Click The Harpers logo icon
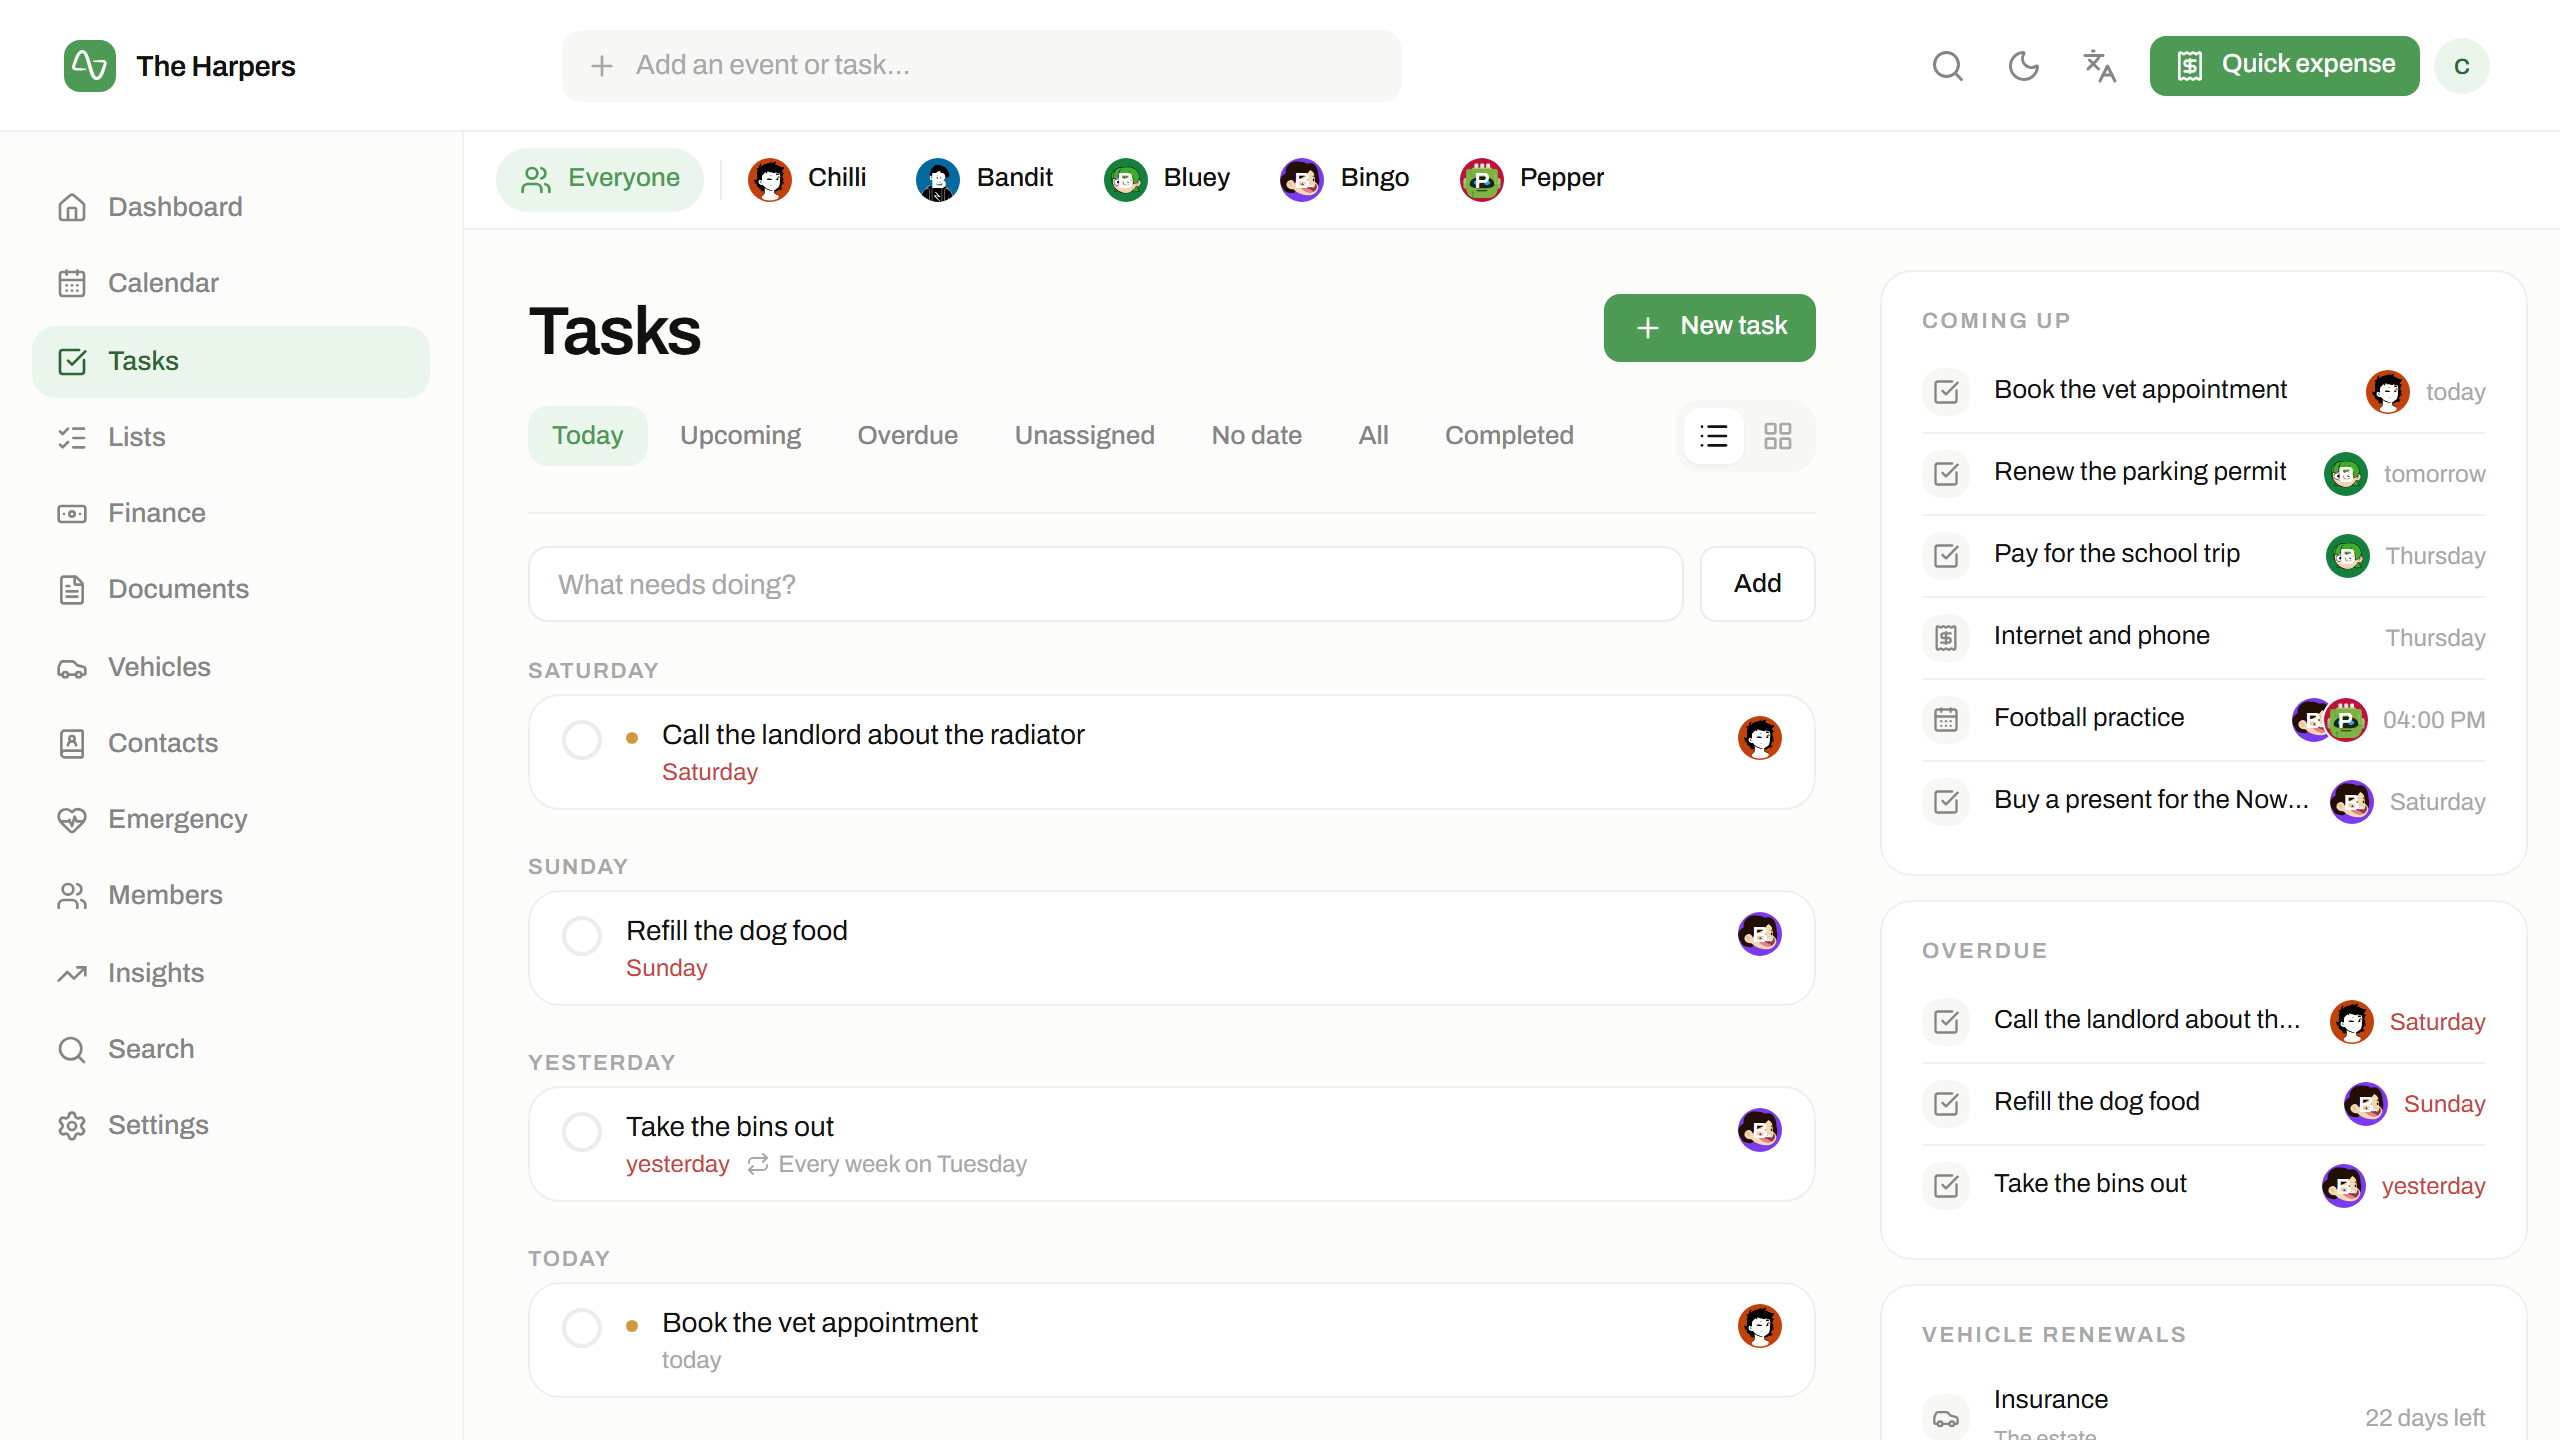The width and height of the screenshot is (2560, 1440). (x=90, y=66)
